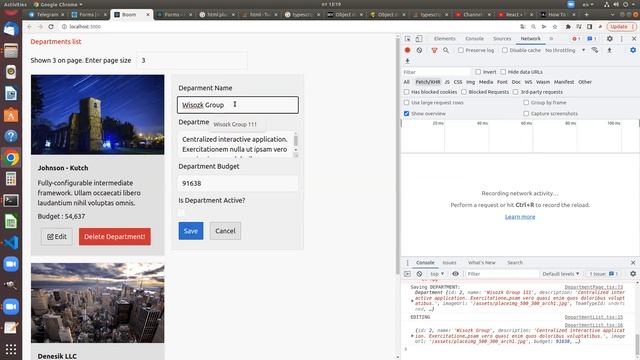The width and height of the screenshot is (640, 360).
Task: Open DevTools settings gear in the top bar
Action: click(x=609, y=39)
